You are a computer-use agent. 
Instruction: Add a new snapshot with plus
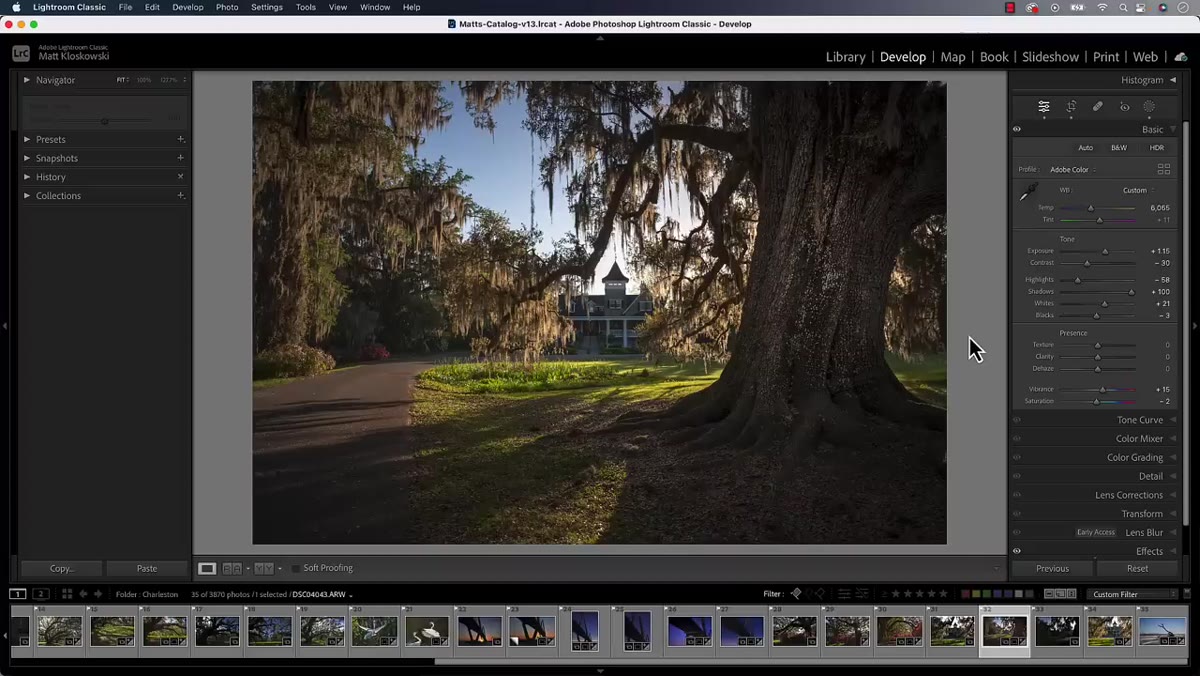pyautogui.click(x=181, y=158)
